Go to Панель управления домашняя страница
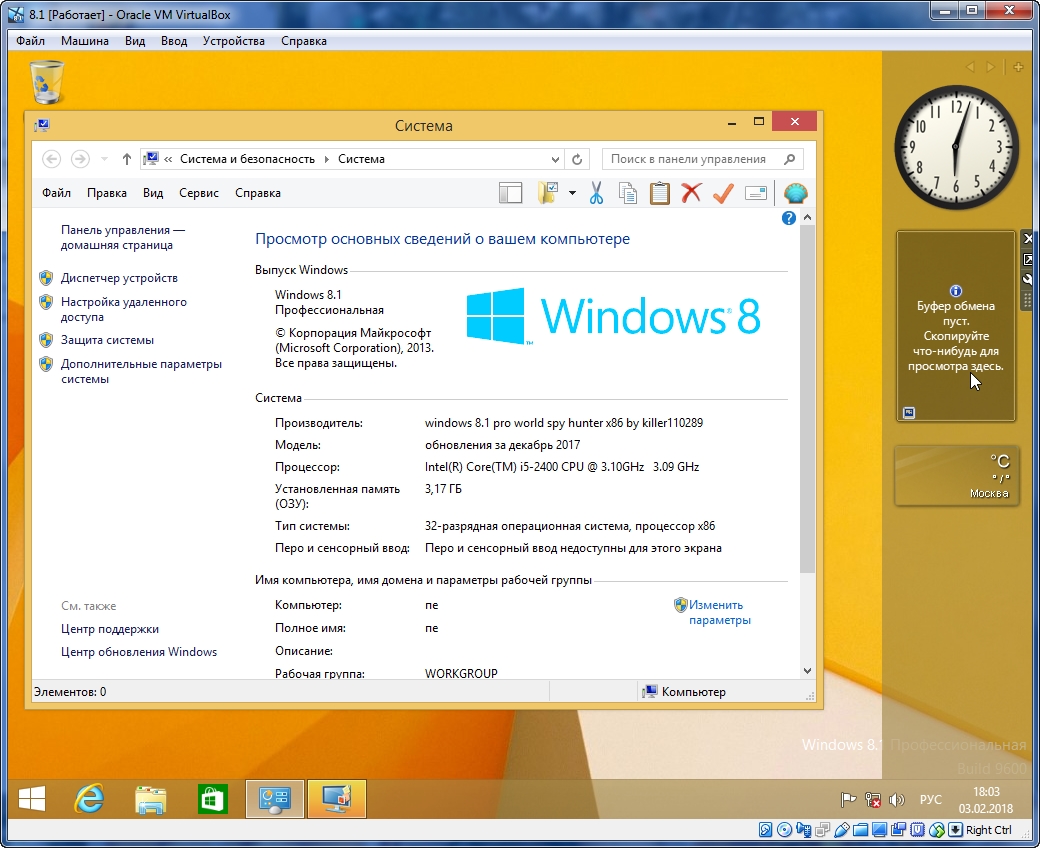The height and width of the screenshot is (848, 1040). (123, 237)
